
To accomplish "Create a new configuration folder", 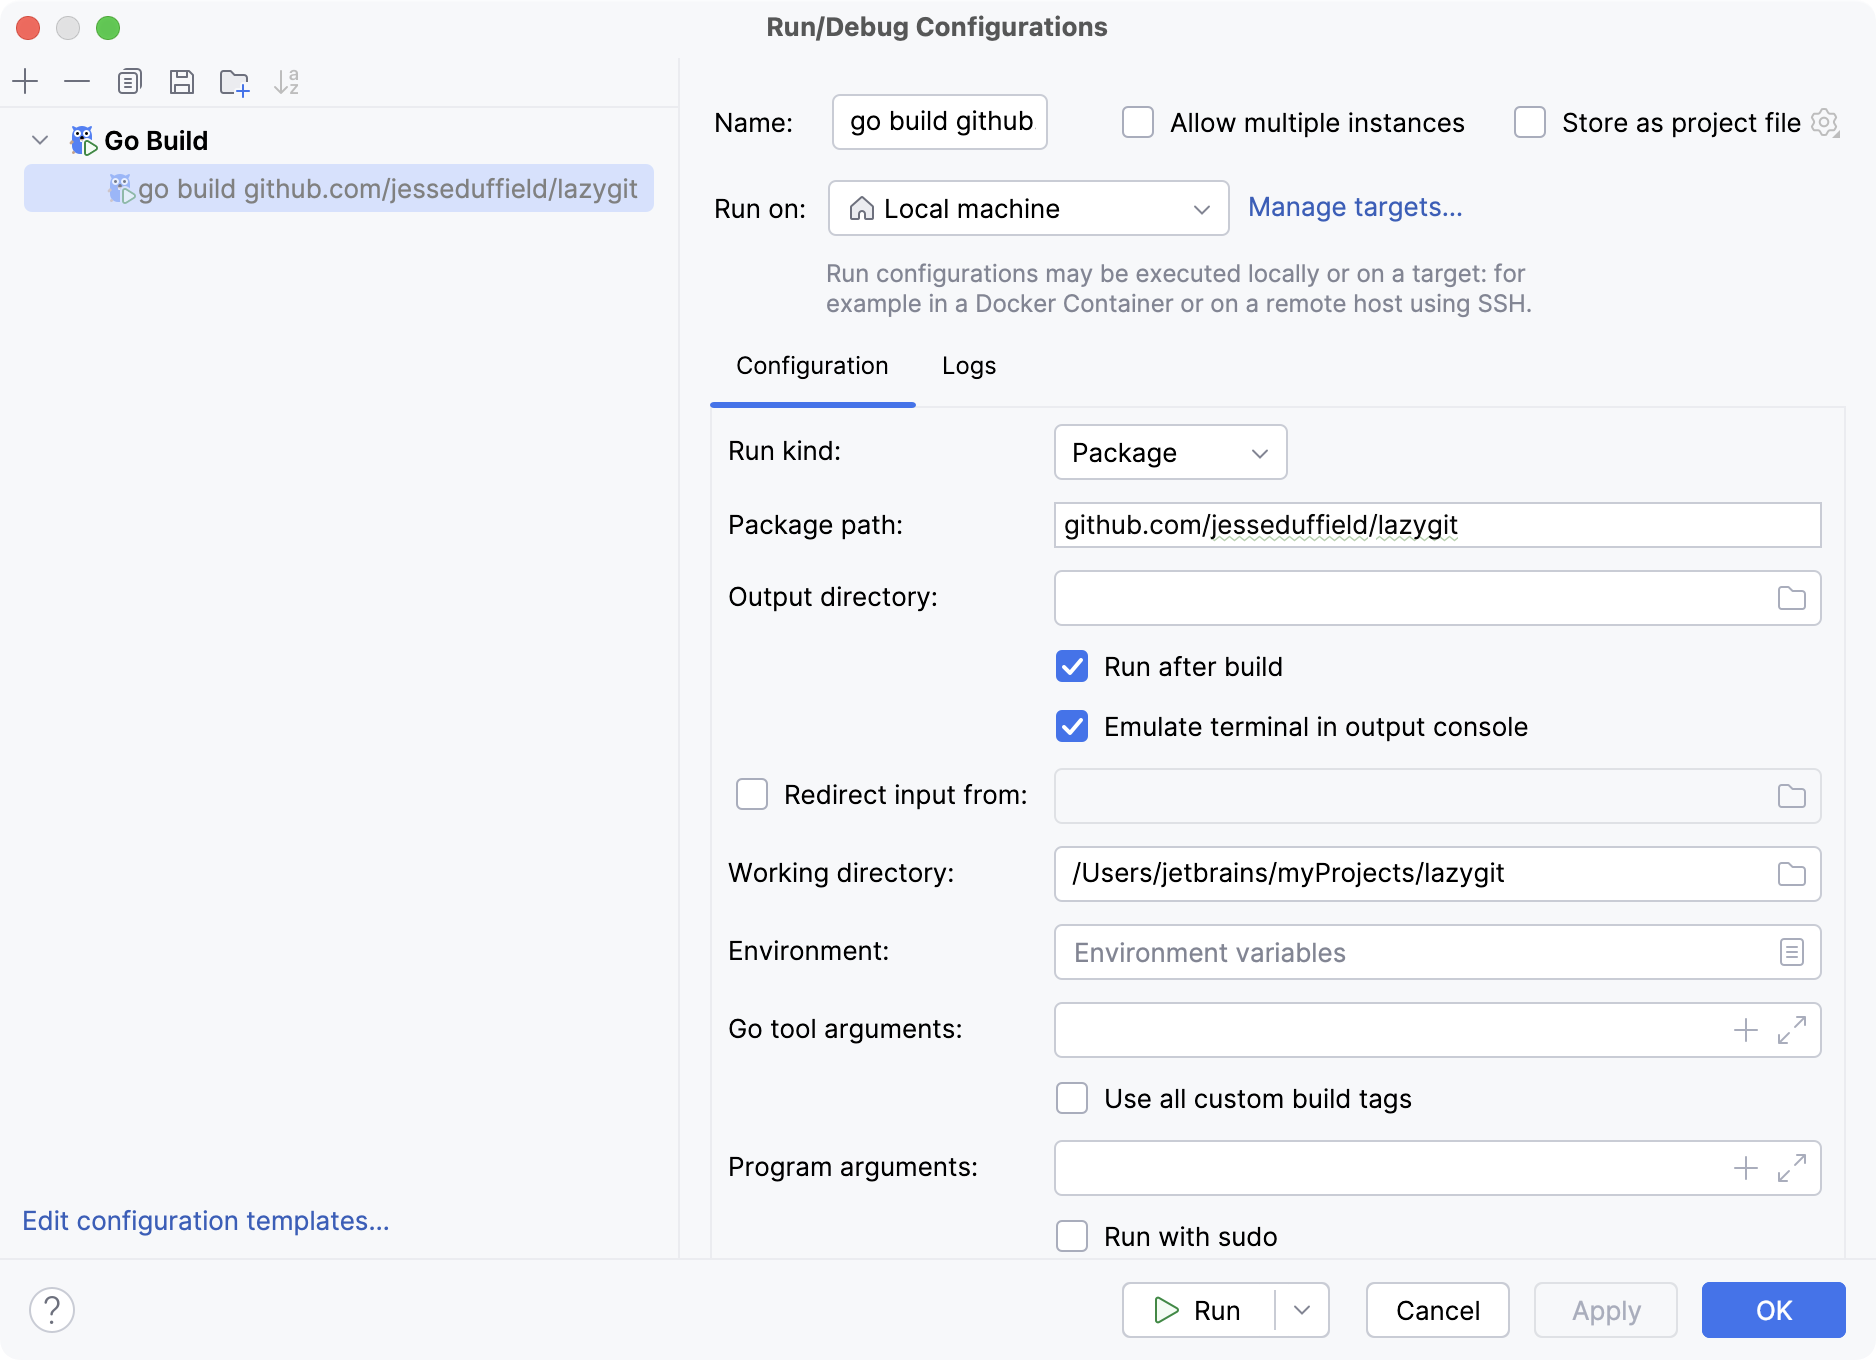I will click(x=234, y=82).
